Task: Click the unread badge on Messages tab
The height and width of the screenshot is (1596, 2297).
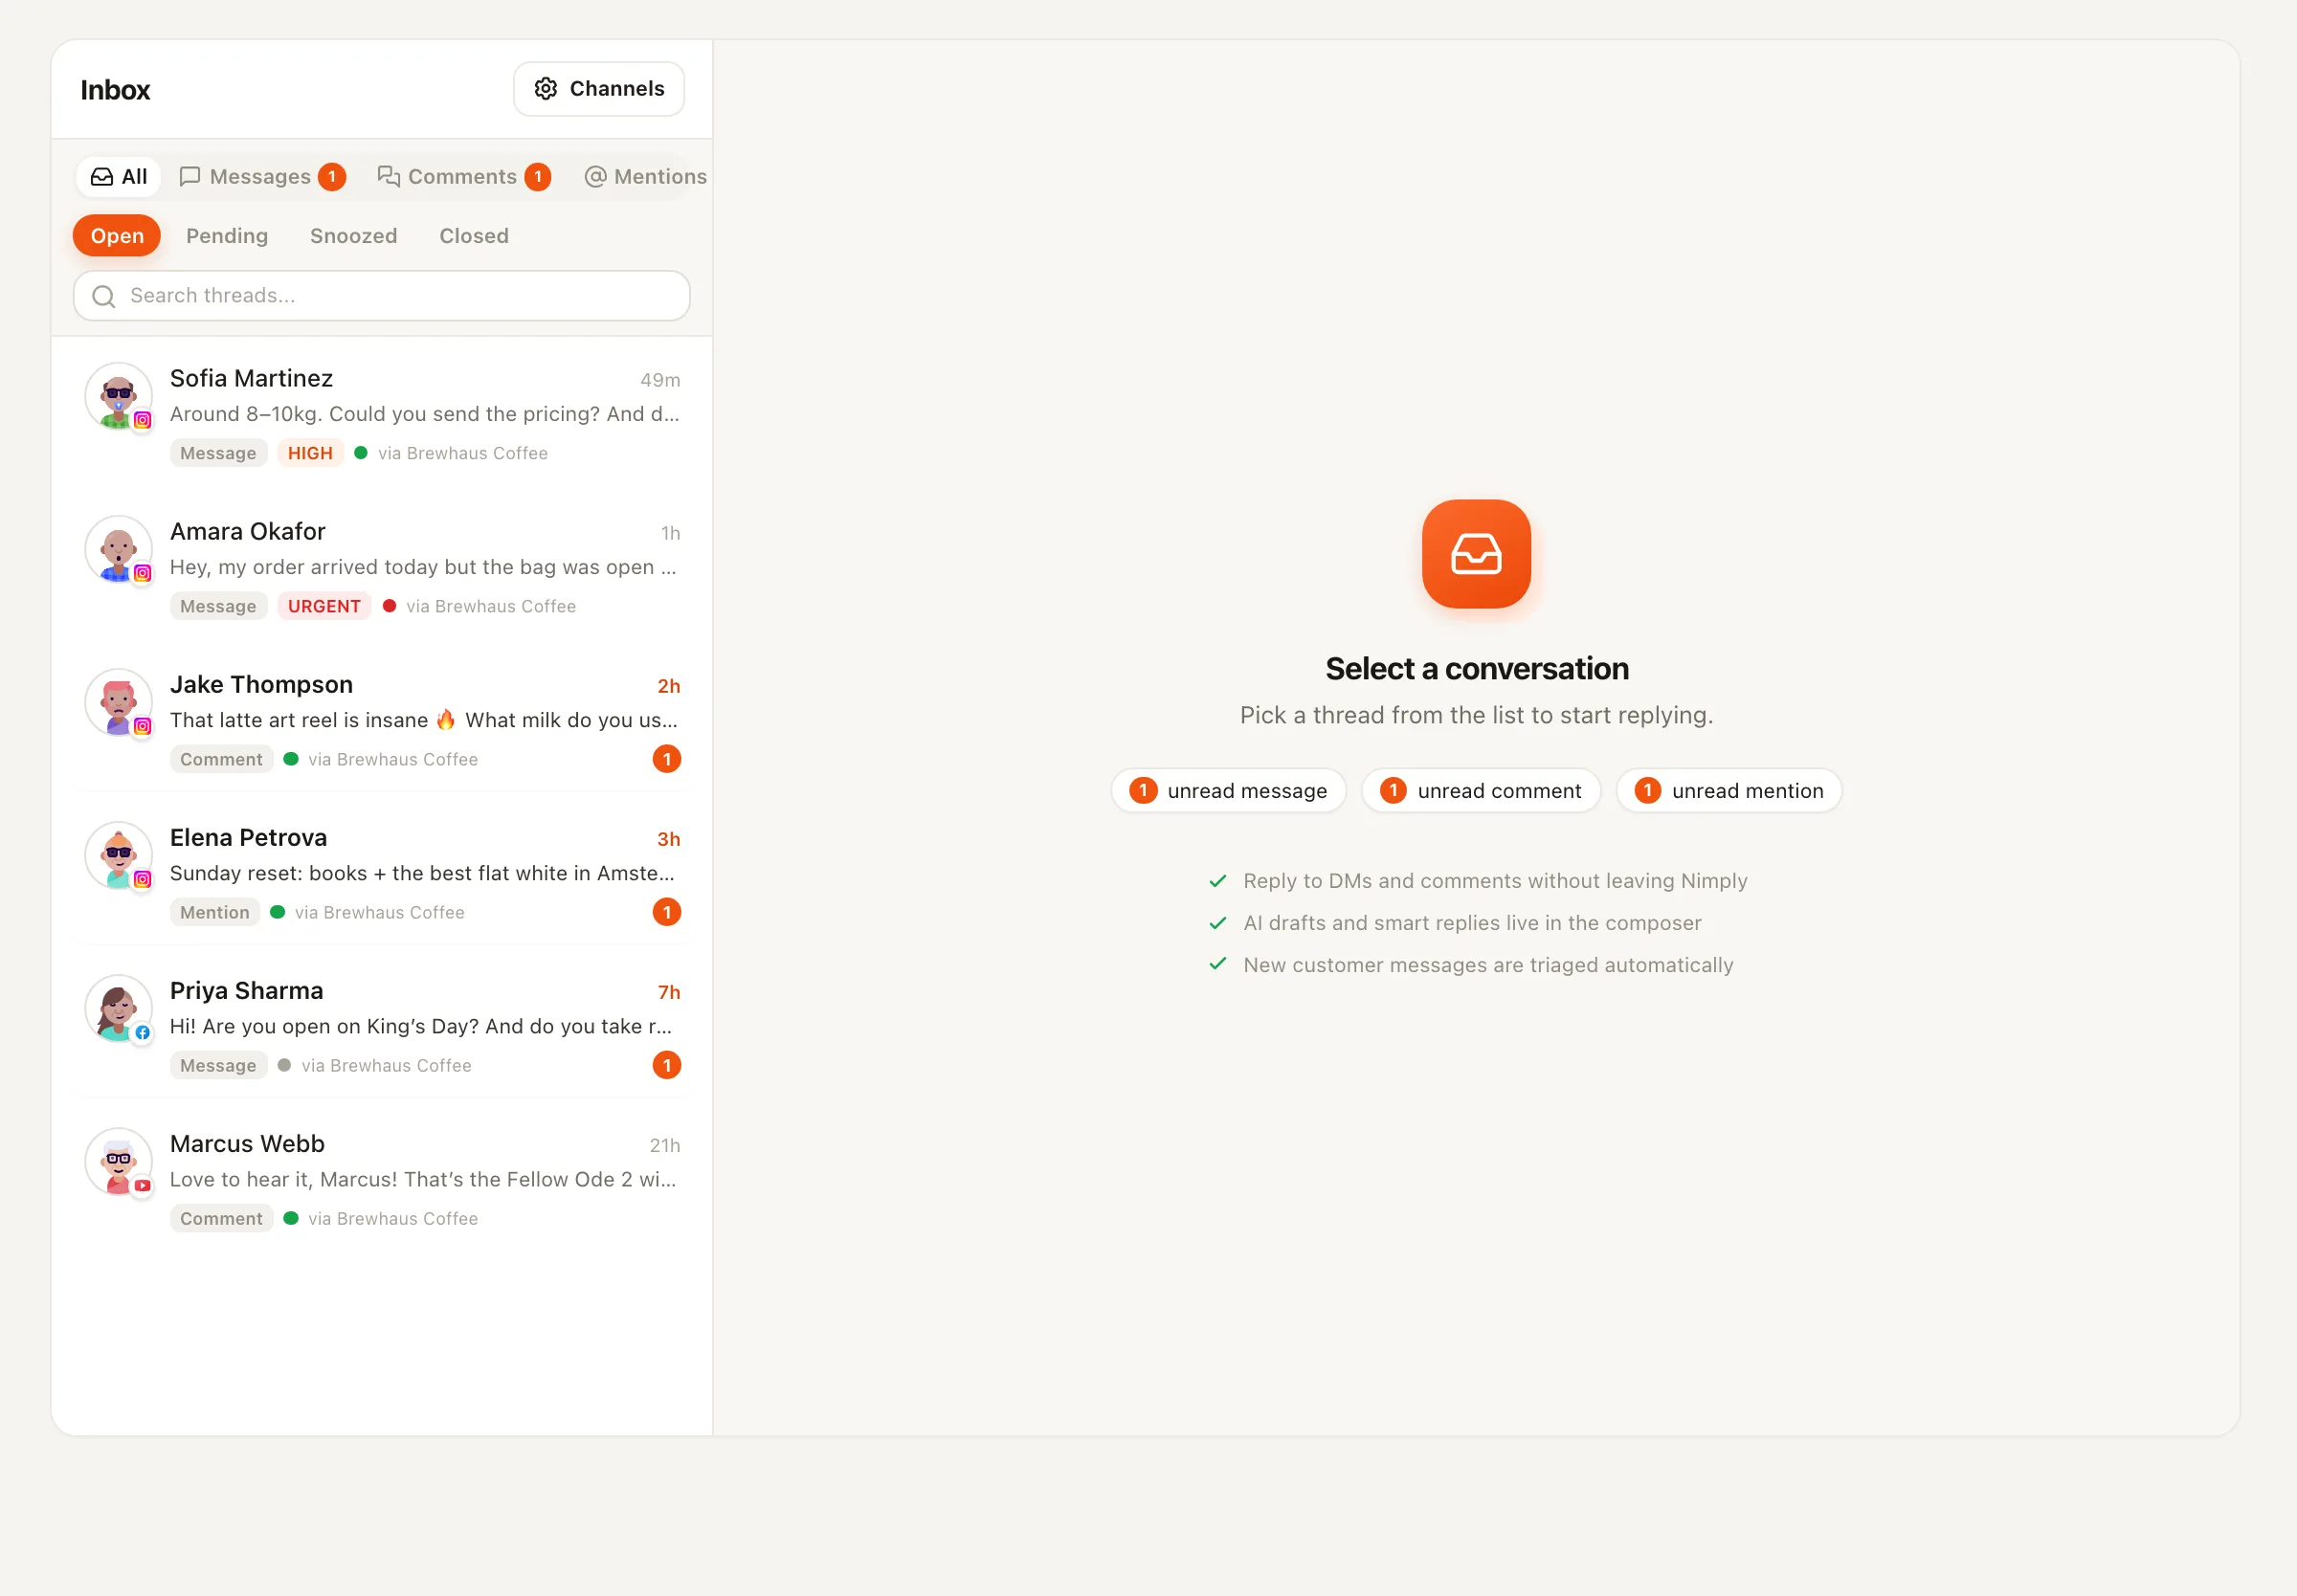Action: pyautogui.click(x=332, y=177)
